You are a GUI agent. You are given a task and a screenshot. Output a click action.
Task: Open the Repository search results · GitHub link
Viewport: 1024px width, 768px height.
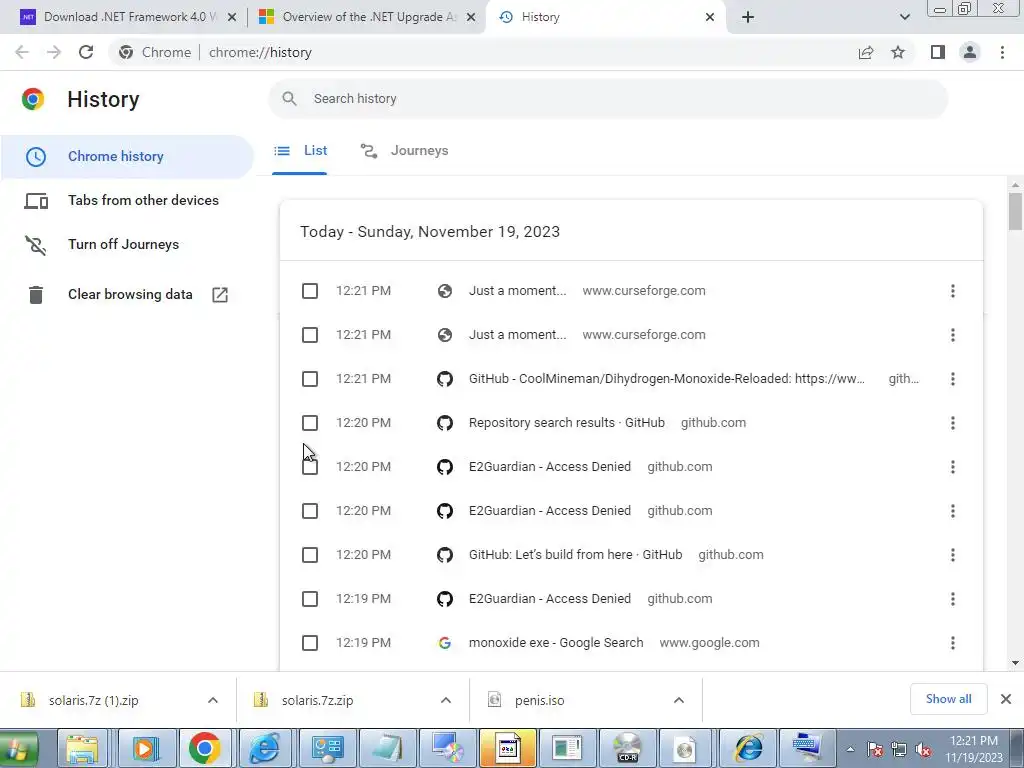coord(566,423)
